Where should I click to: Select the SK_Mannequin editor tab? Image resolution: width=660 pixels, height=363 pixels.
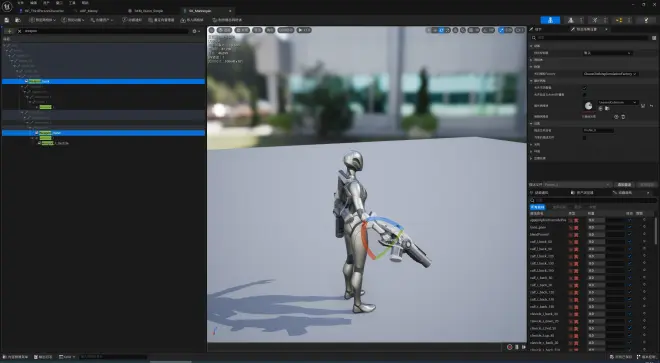(205, 11)
